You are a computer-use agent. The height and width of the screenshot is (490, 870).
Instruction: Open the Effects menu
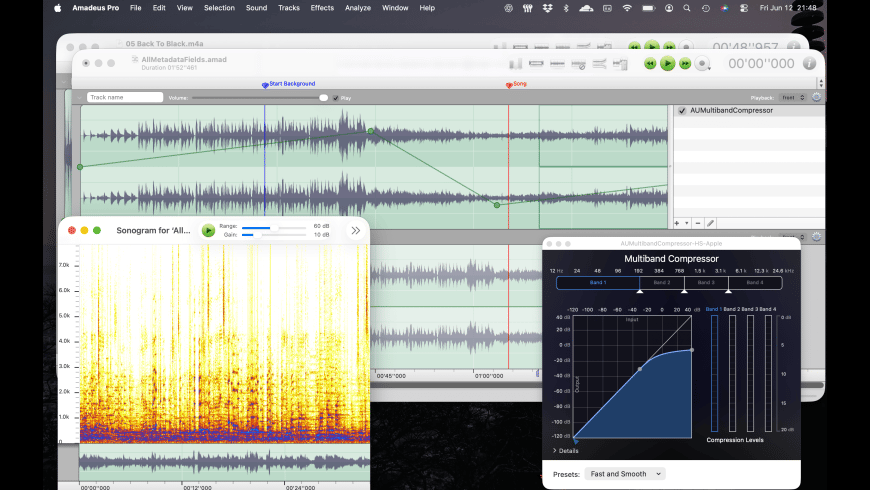[x=322, y=8]
